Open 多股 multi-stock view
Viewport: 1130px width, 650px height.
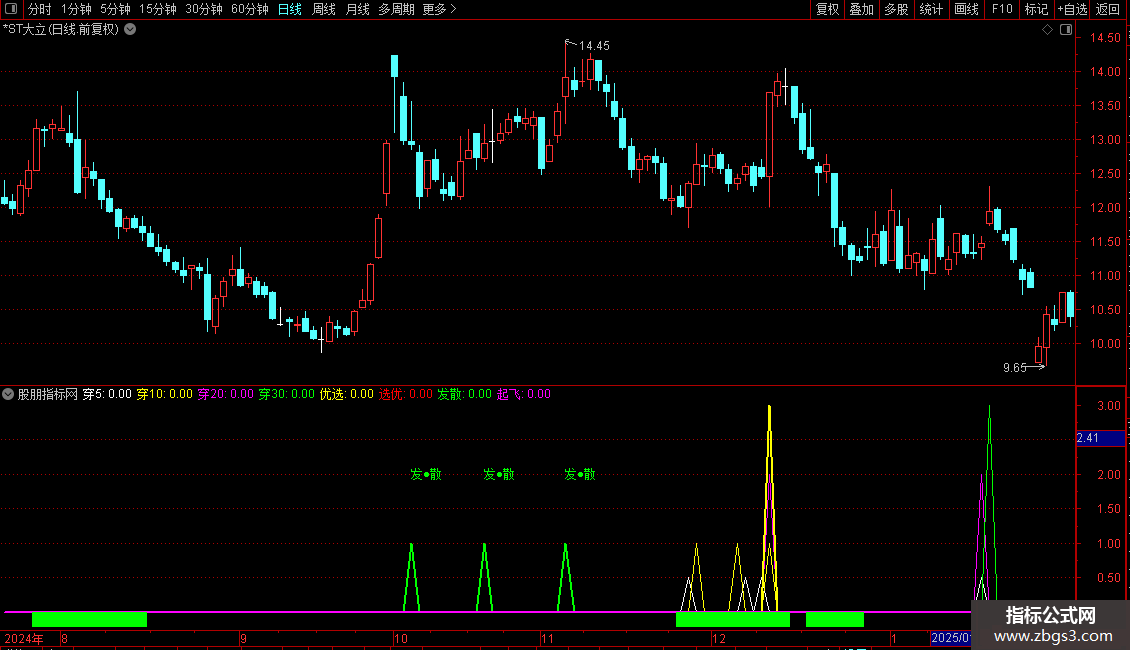897,9
